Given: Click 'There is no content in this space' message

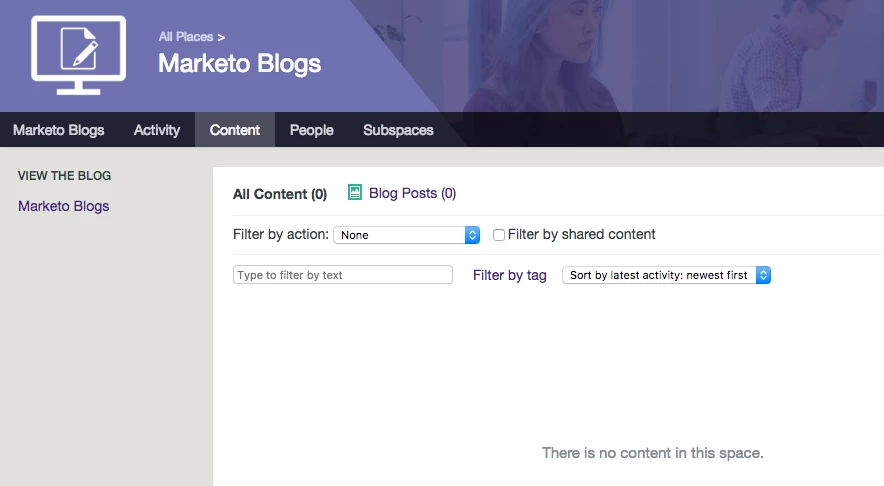Looking at the screenshot, I should (x=652, y=453).
